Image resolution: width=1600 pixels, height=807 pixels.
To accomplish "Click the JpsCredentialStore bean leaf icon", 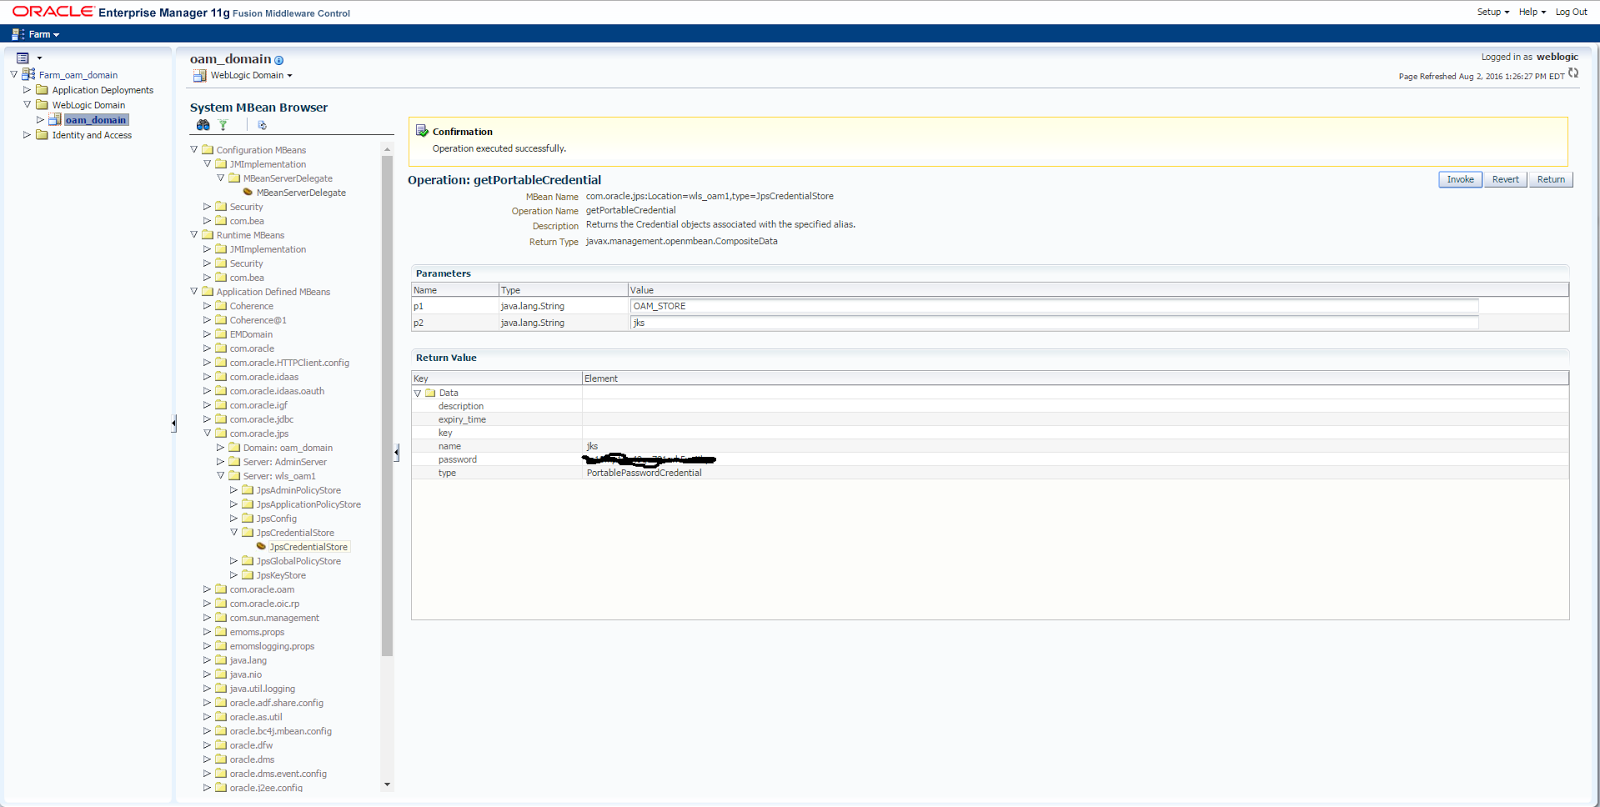I will [x=261, y=546].
